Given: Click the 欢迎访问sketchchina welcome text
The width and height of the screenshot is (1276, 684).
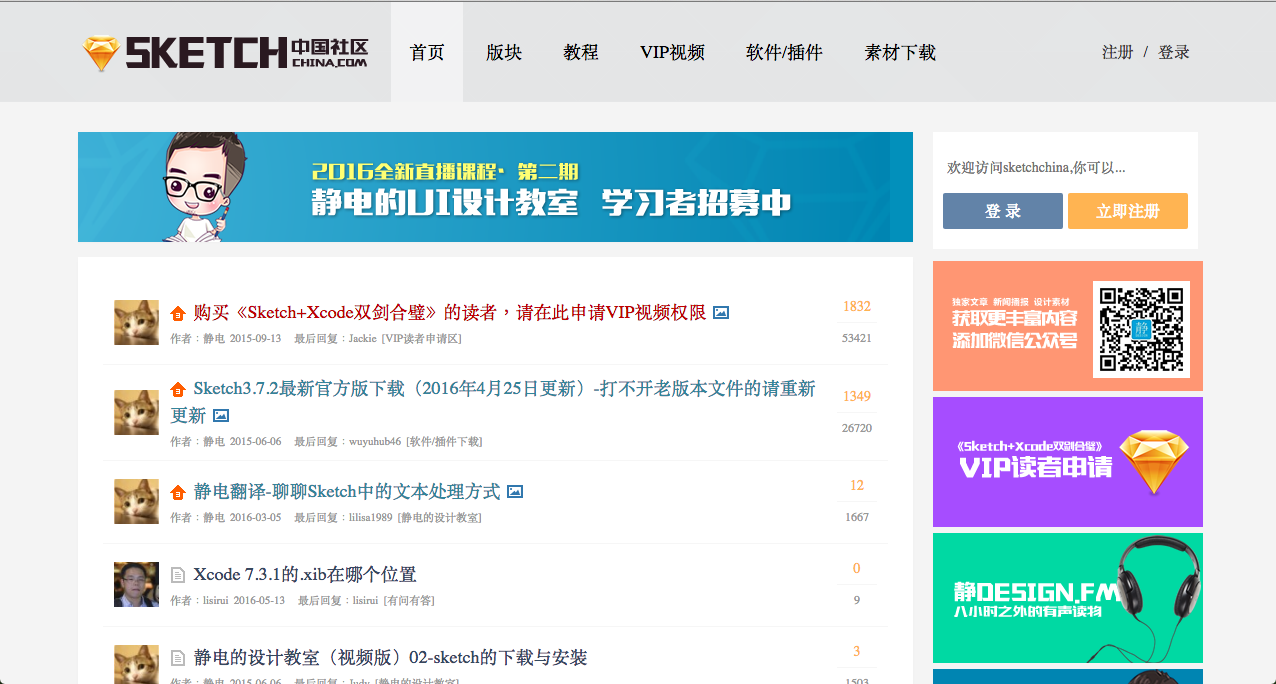Looking at the screenshot, I should 1036,167.
